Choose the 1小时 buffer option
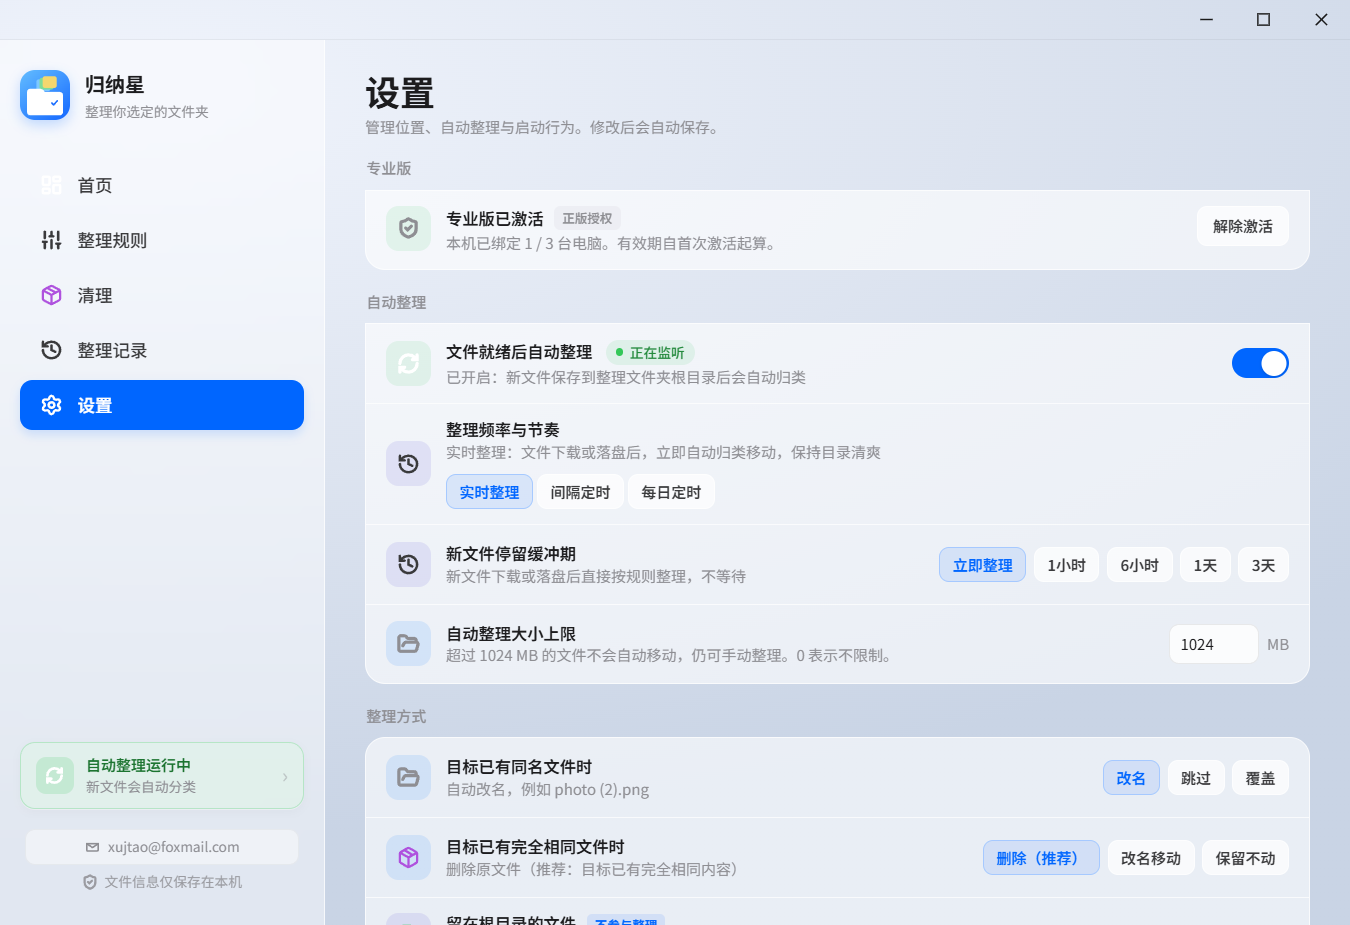1350x925 pixels. tap(1067, 565)
